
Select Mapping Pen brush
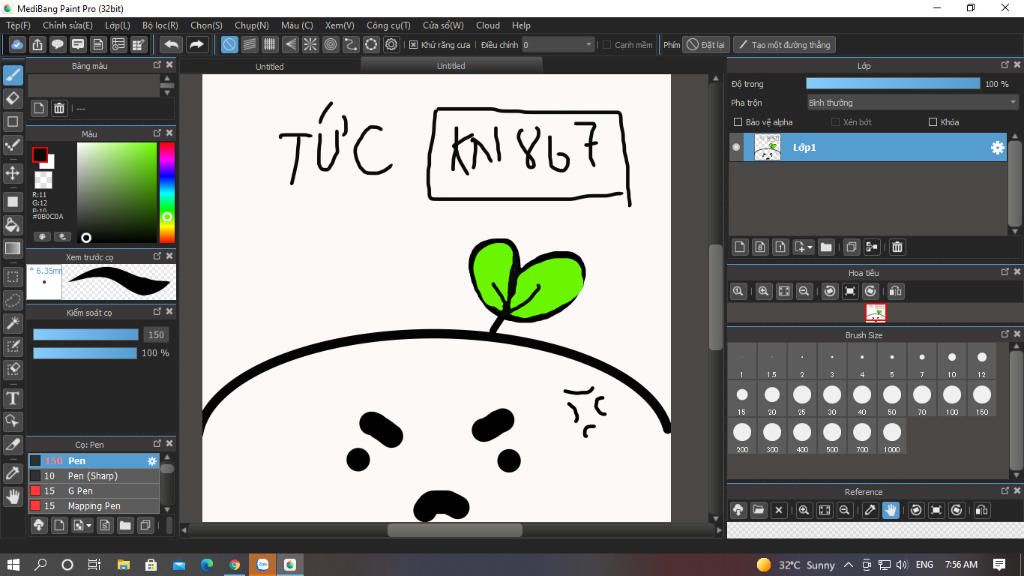click(x=93, y=505)
